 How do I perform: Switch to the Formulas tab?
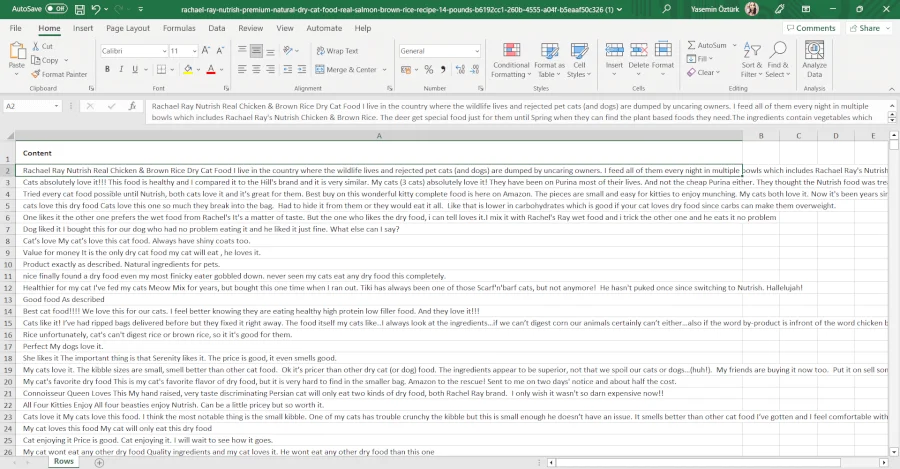pos(179,28)
